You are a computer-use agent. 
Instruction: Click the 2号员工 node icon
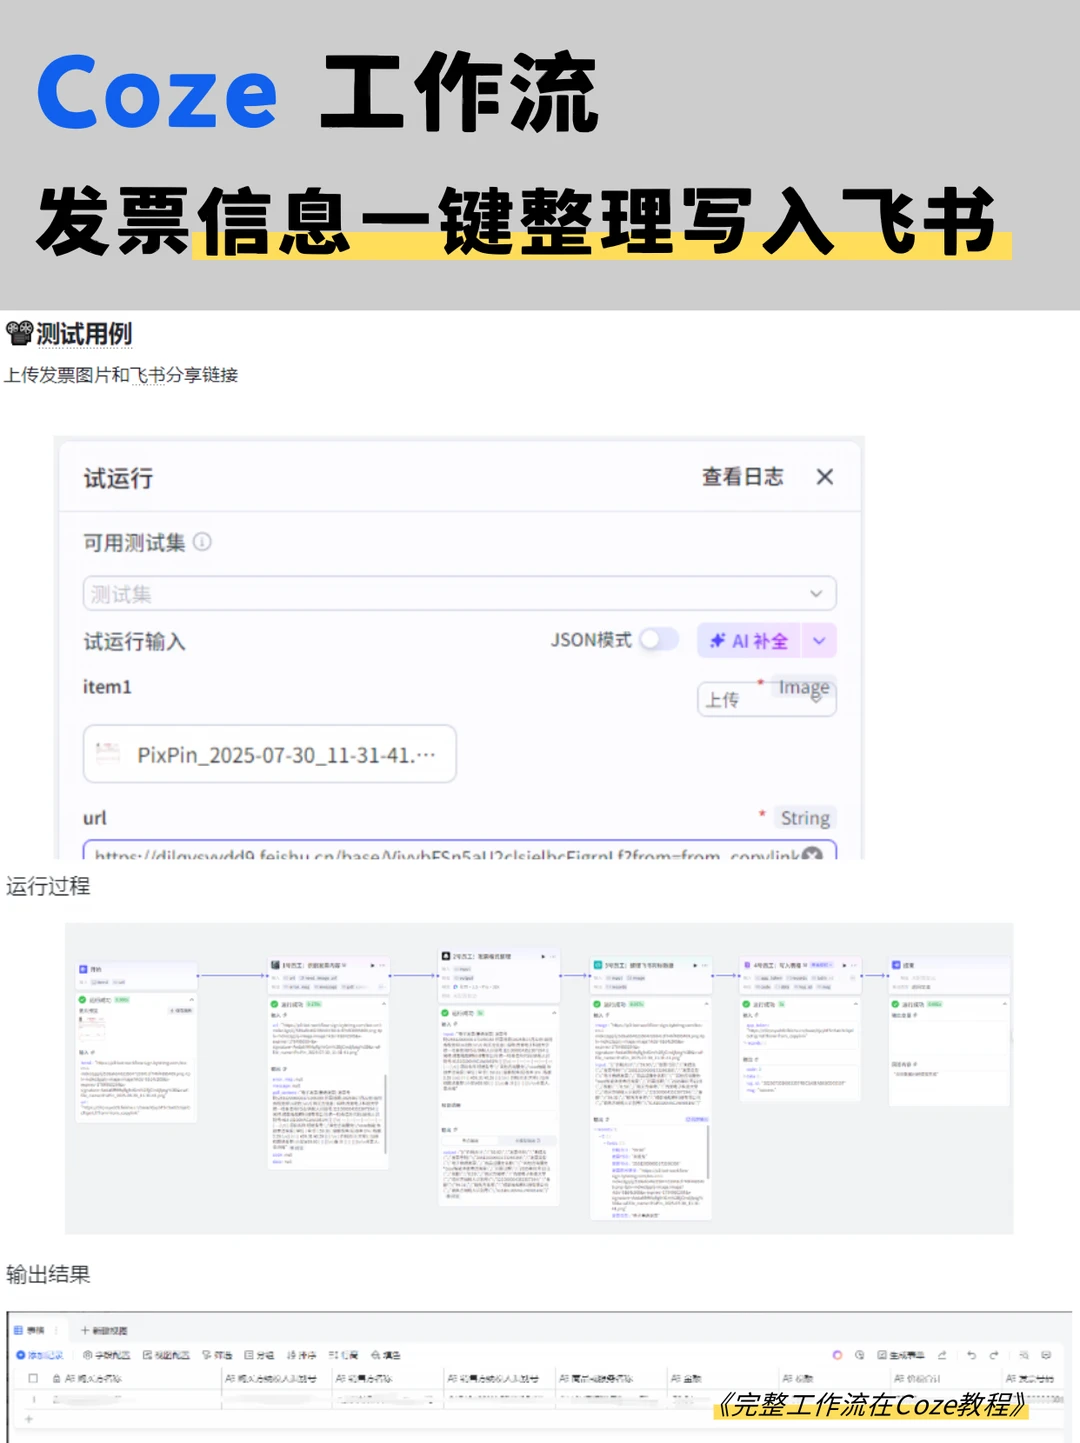point(446,956)
